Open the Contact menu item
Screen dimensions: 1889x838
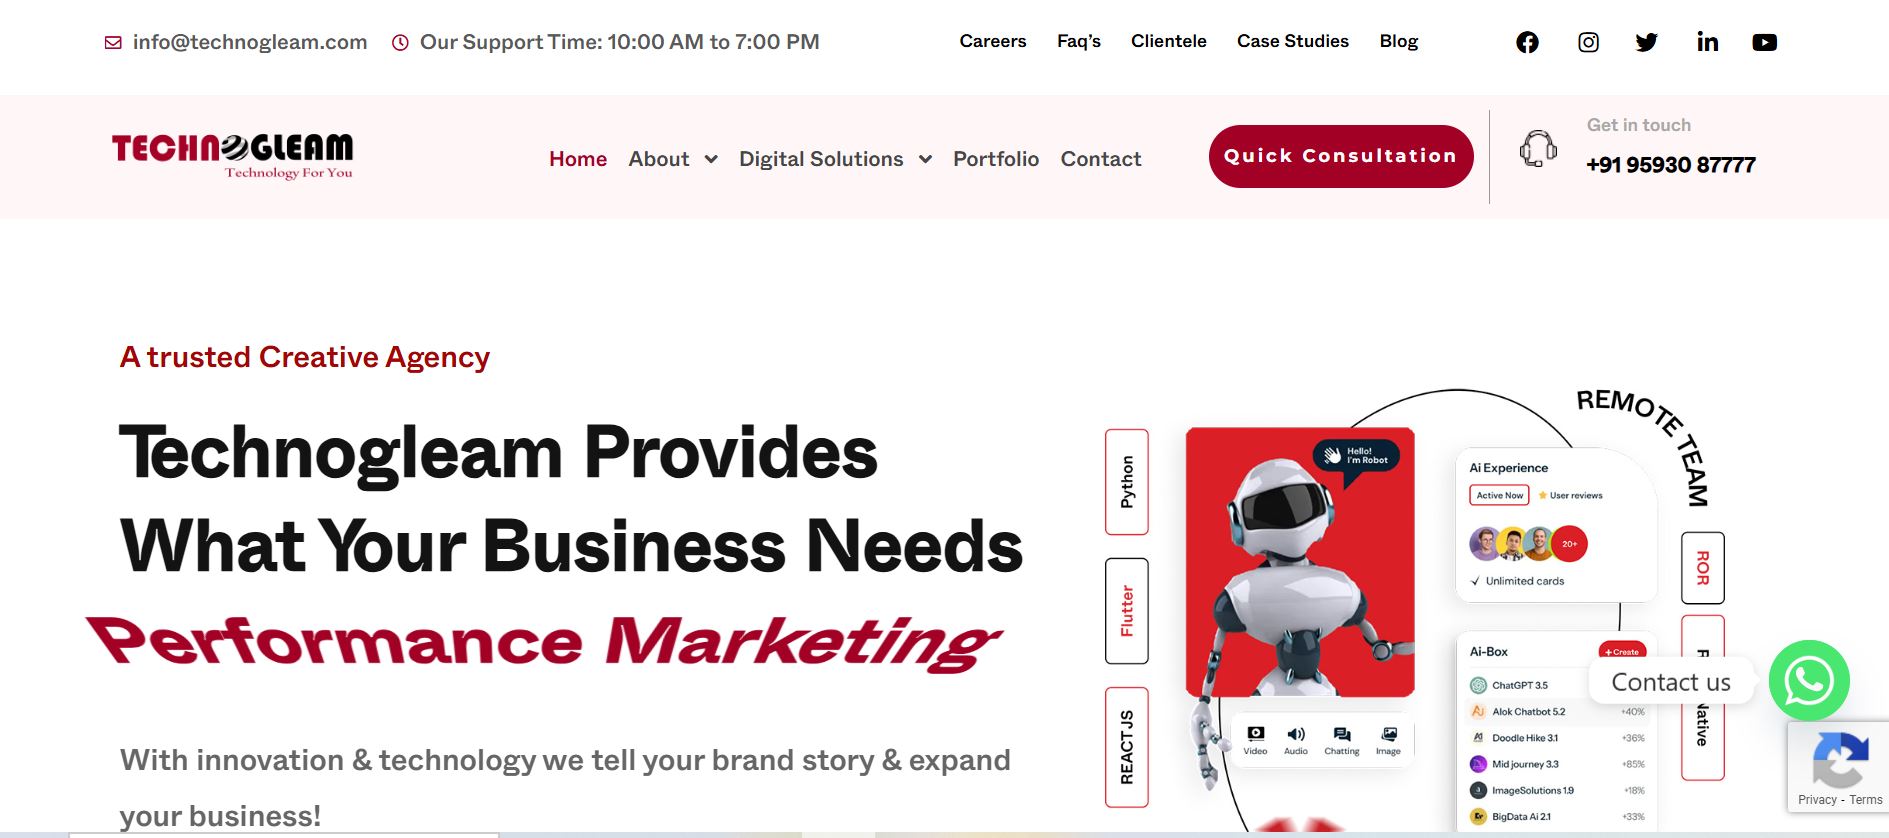[1101, 159]
